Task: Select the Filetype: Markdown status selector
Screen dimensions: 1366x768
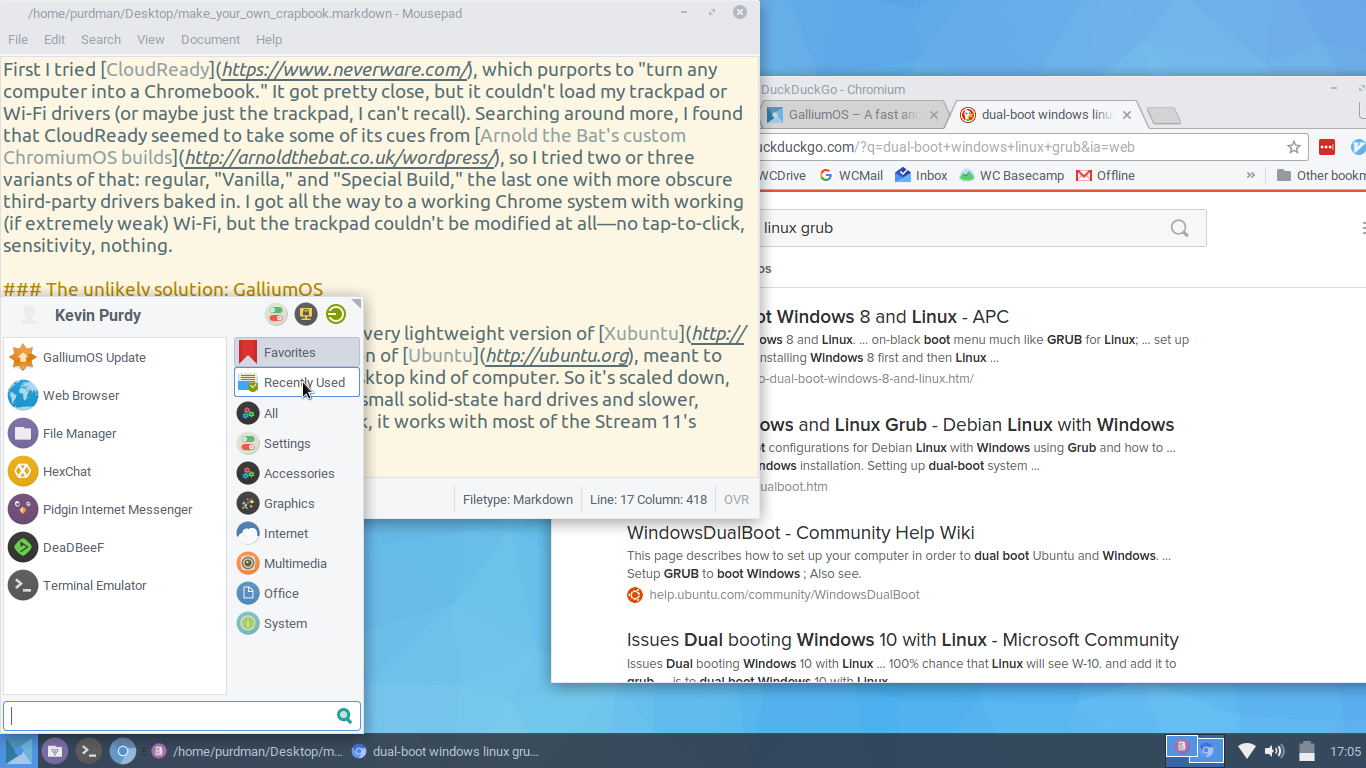Action: tap(518, 499)
